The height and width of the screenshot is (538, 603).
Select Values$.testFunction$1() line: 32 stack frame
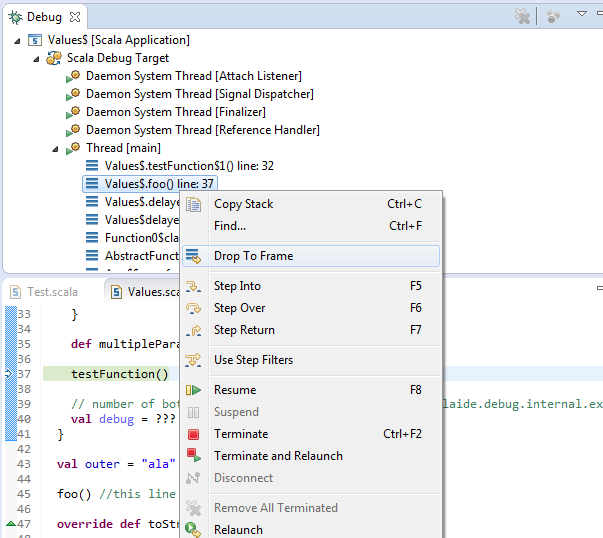[x=189, y=166]
